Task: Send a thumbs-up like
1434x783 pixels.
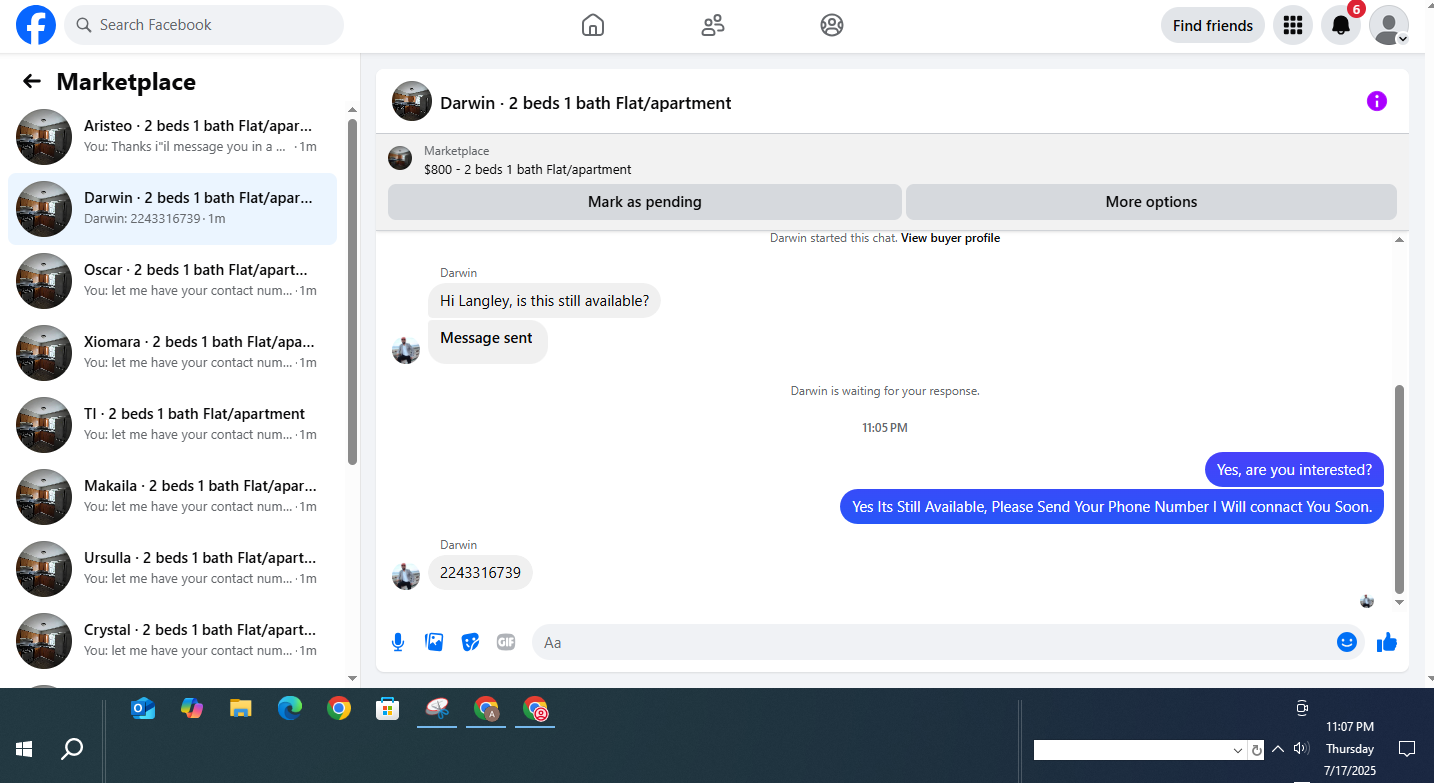Action: (1387, 642)
